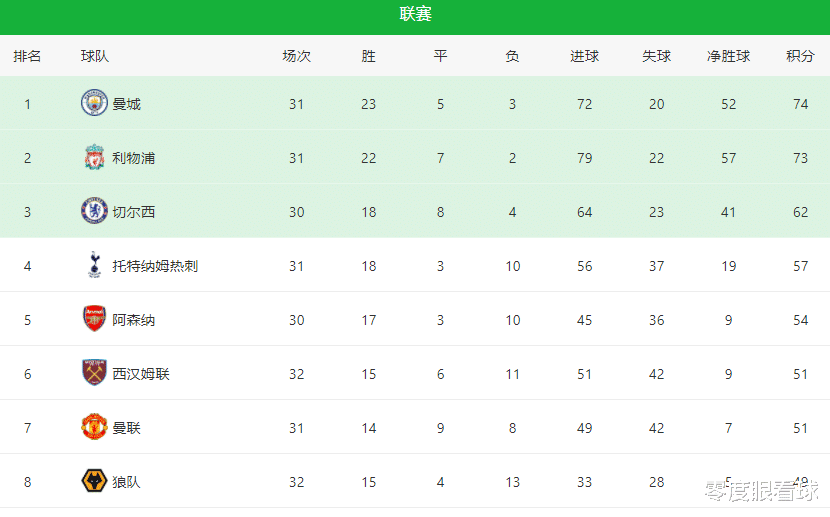
Task: Open the 西汉姆联 team link
Action: [141, 374]
